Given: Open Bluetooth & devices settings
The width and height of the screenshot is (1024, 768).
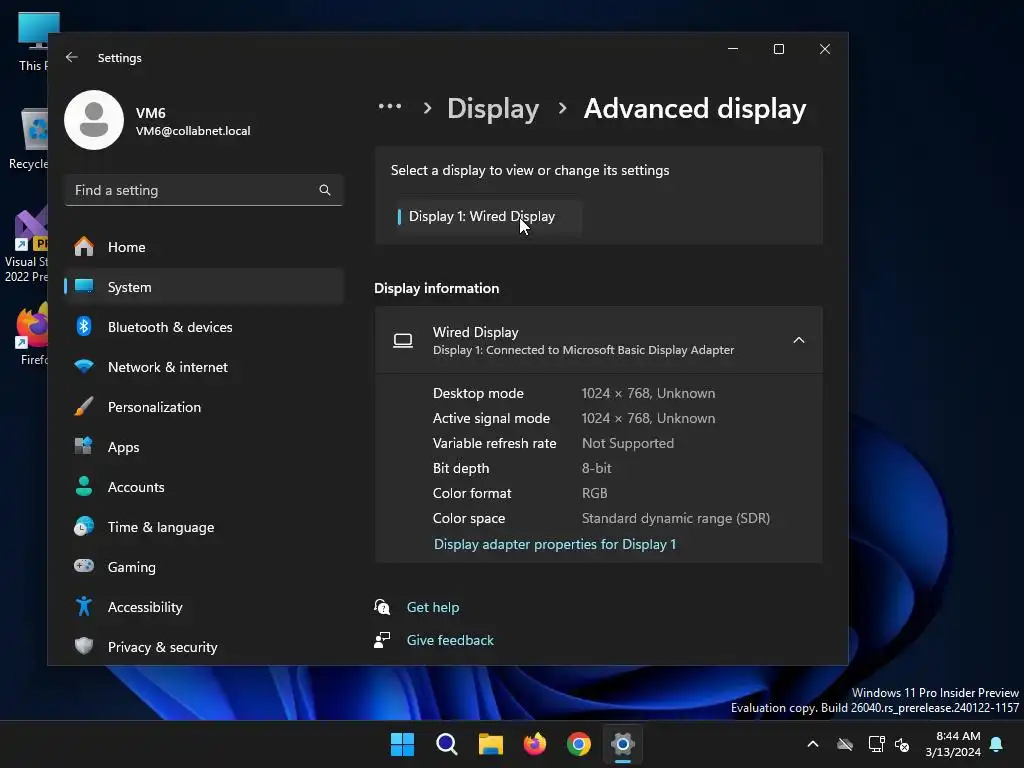Looking at the screenshot, I should pos(204,327).
